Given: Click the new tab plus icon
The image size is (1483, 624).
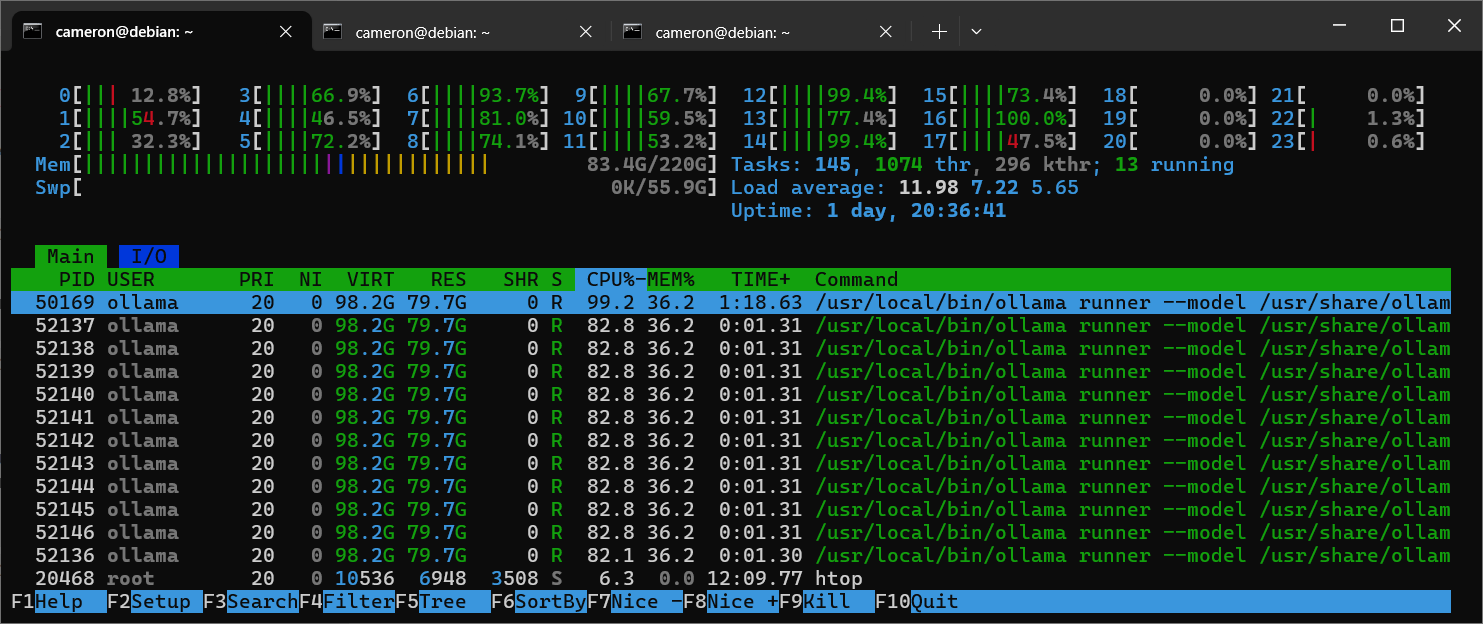Looking at the screenshot, I should (x=938, y=32).
